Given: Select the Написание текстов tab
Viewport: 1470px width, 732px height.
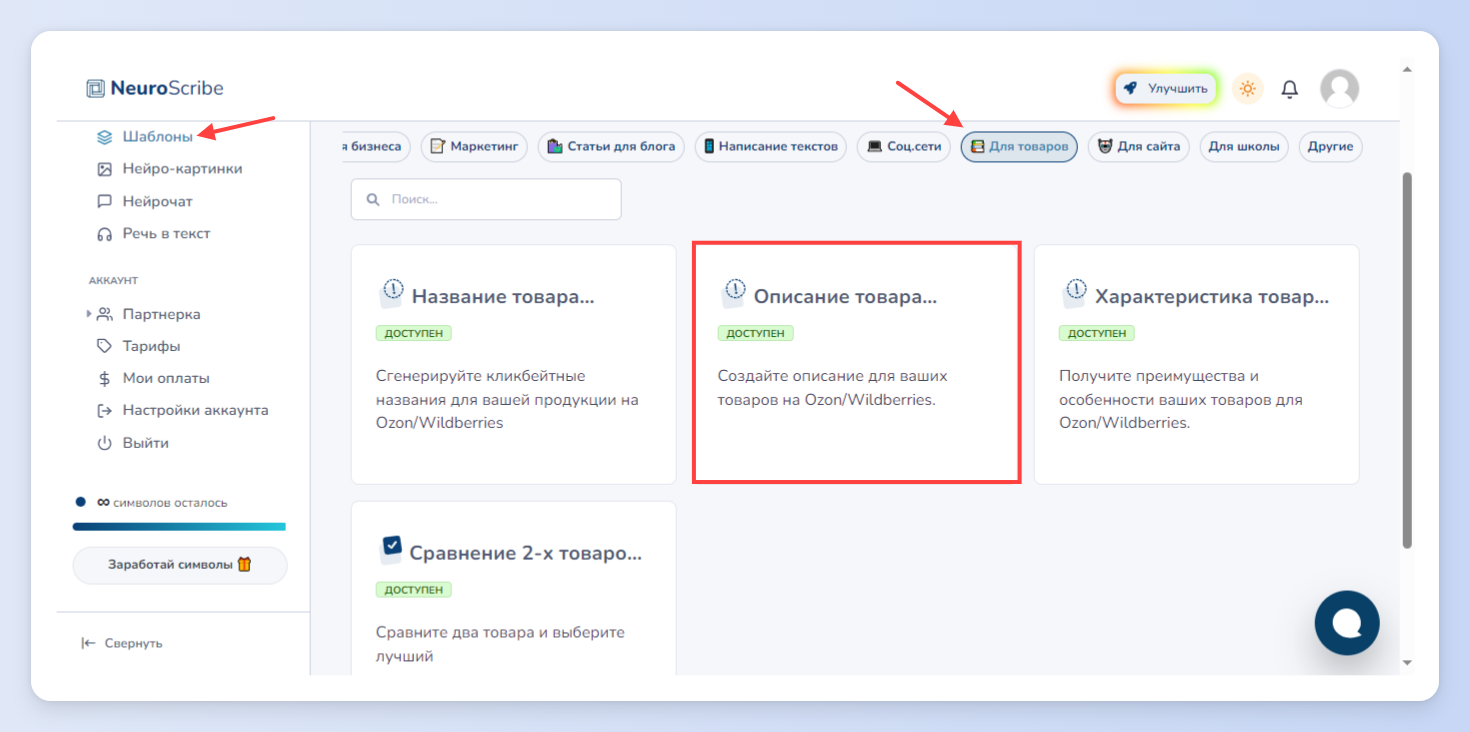Looking at the screenshot, I should (x=770, y=147).
